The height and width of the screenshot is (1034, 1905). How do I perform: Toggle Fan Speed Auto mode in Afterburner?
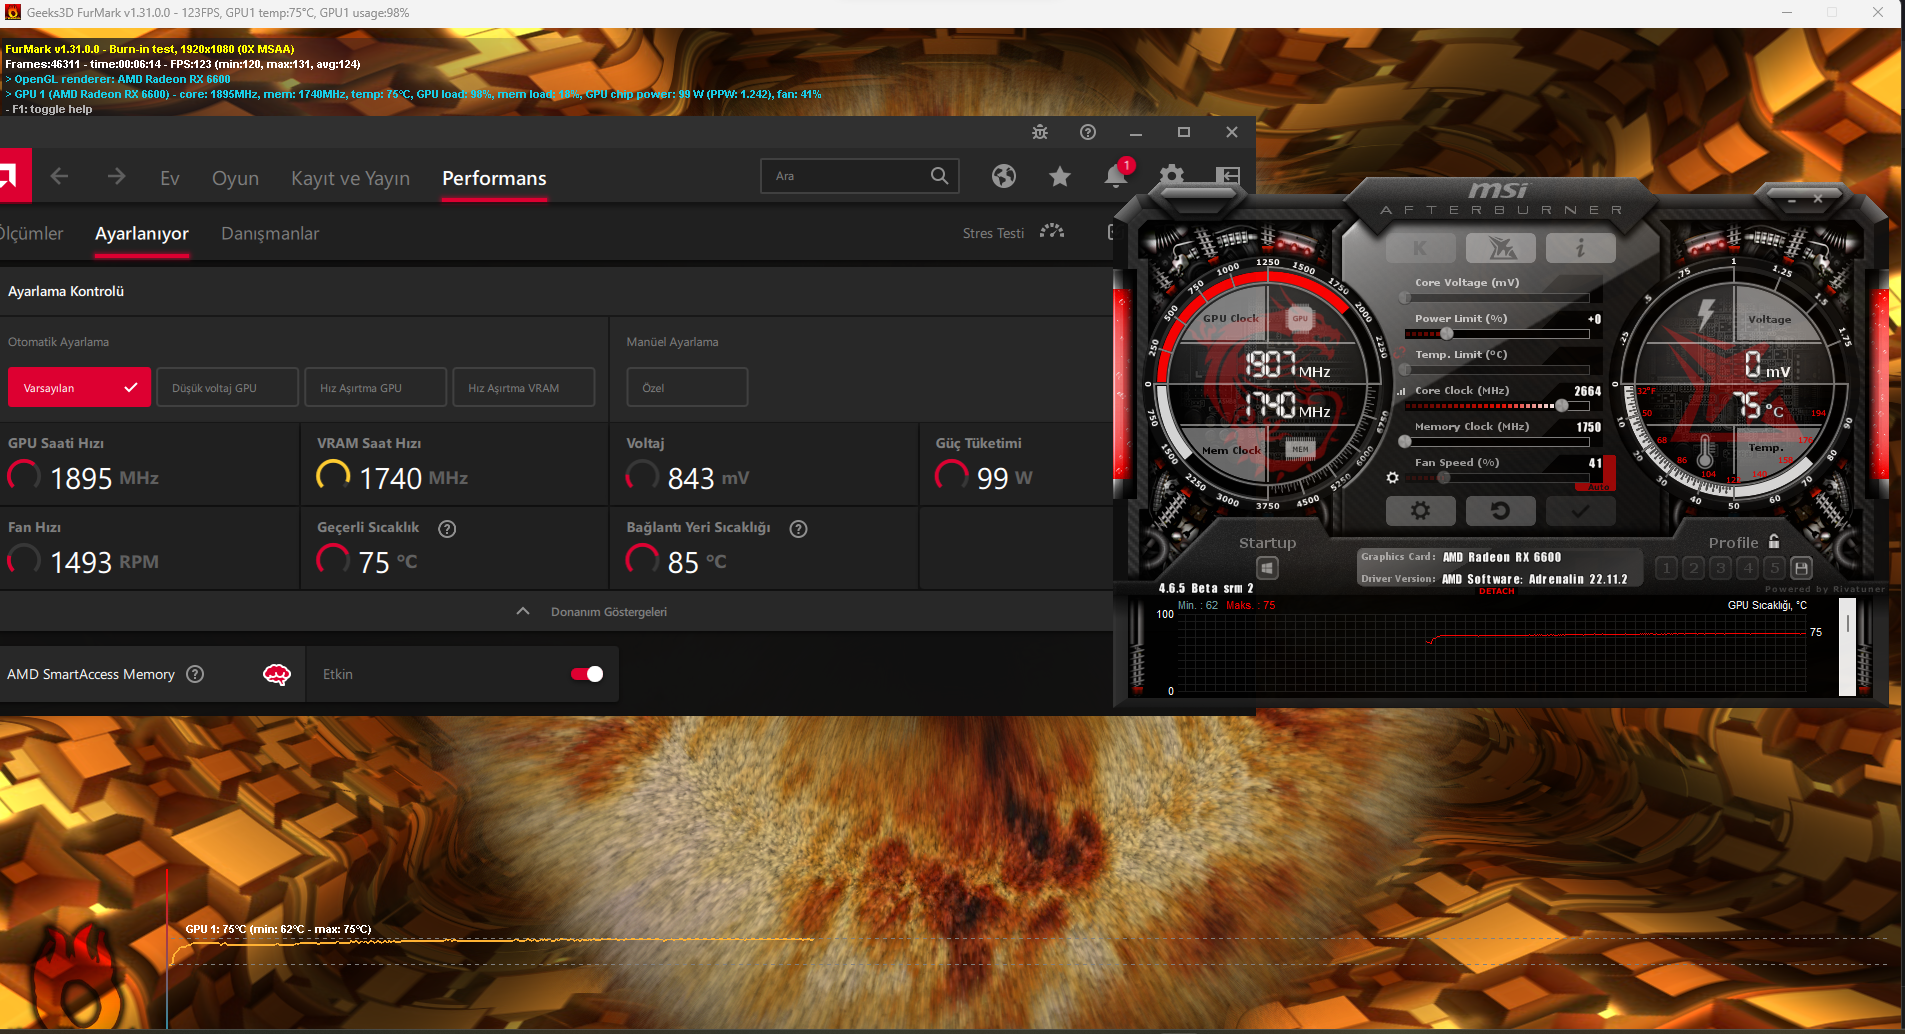[1598, 487]
